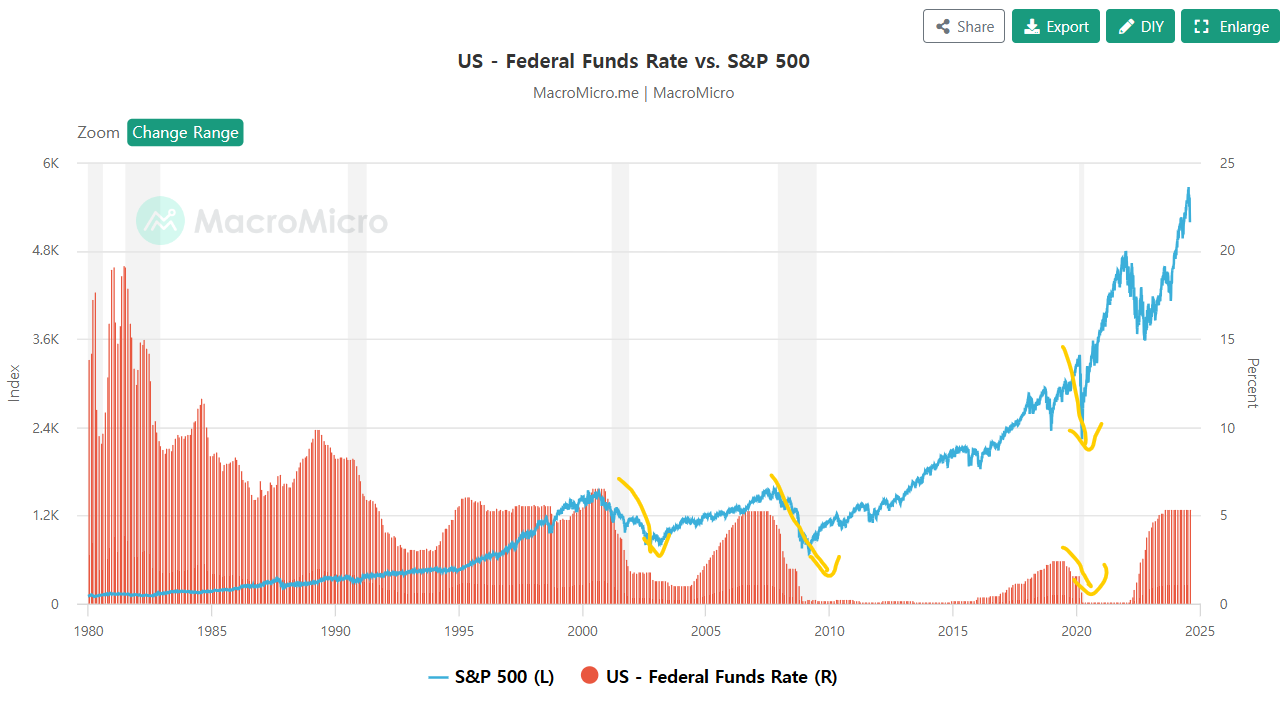Click the Export download button
This screenshot has width=1287, height=707.
(1056, 27)
